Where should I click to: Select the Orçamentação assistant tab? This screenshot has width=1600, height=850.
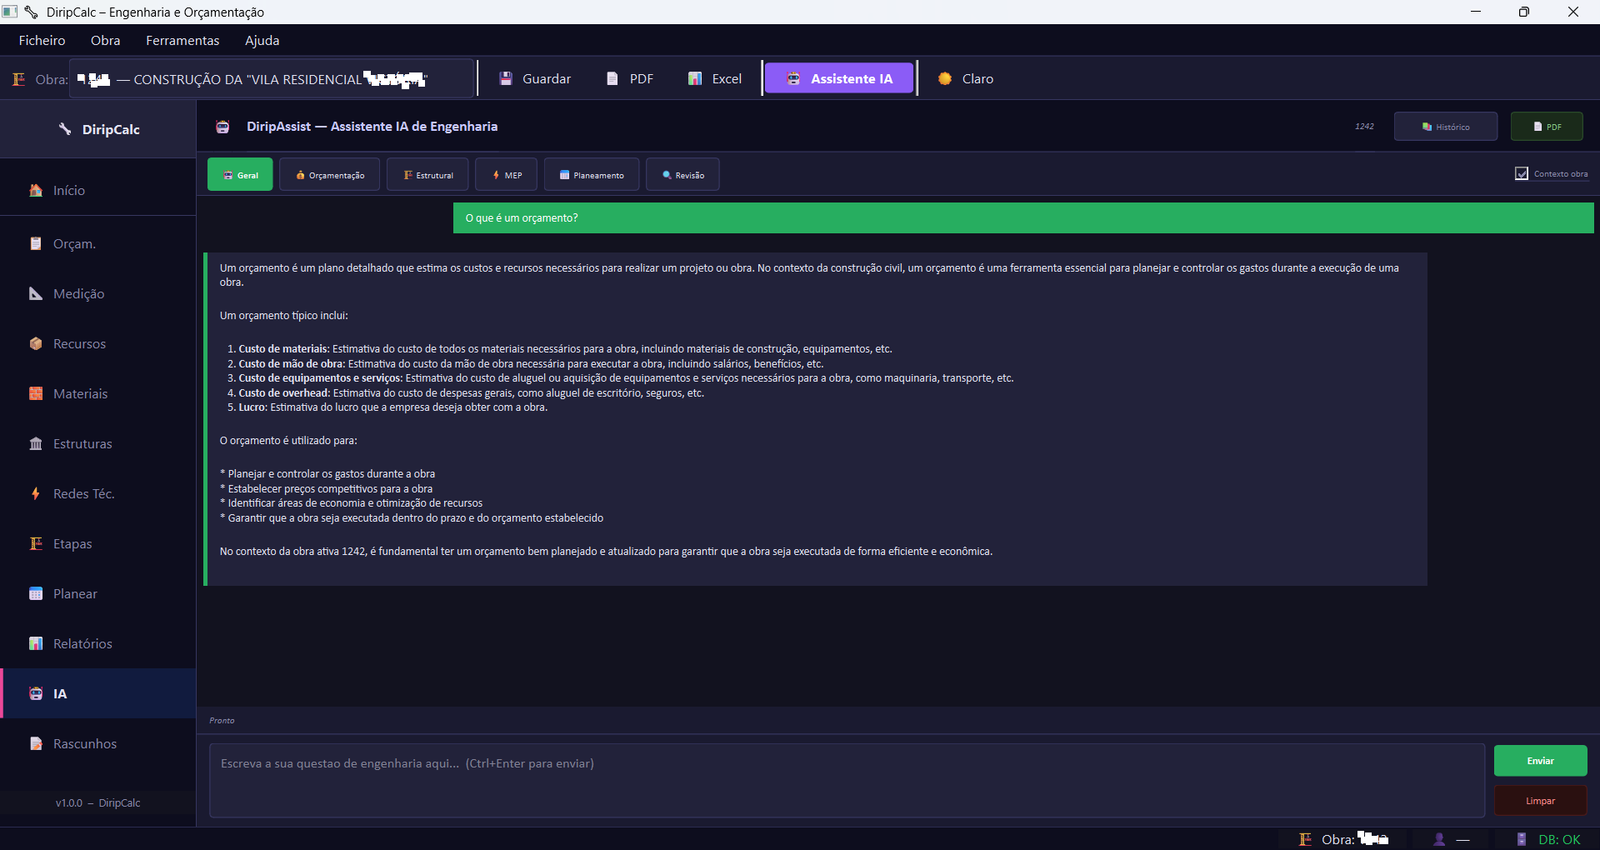coord(330,175)
